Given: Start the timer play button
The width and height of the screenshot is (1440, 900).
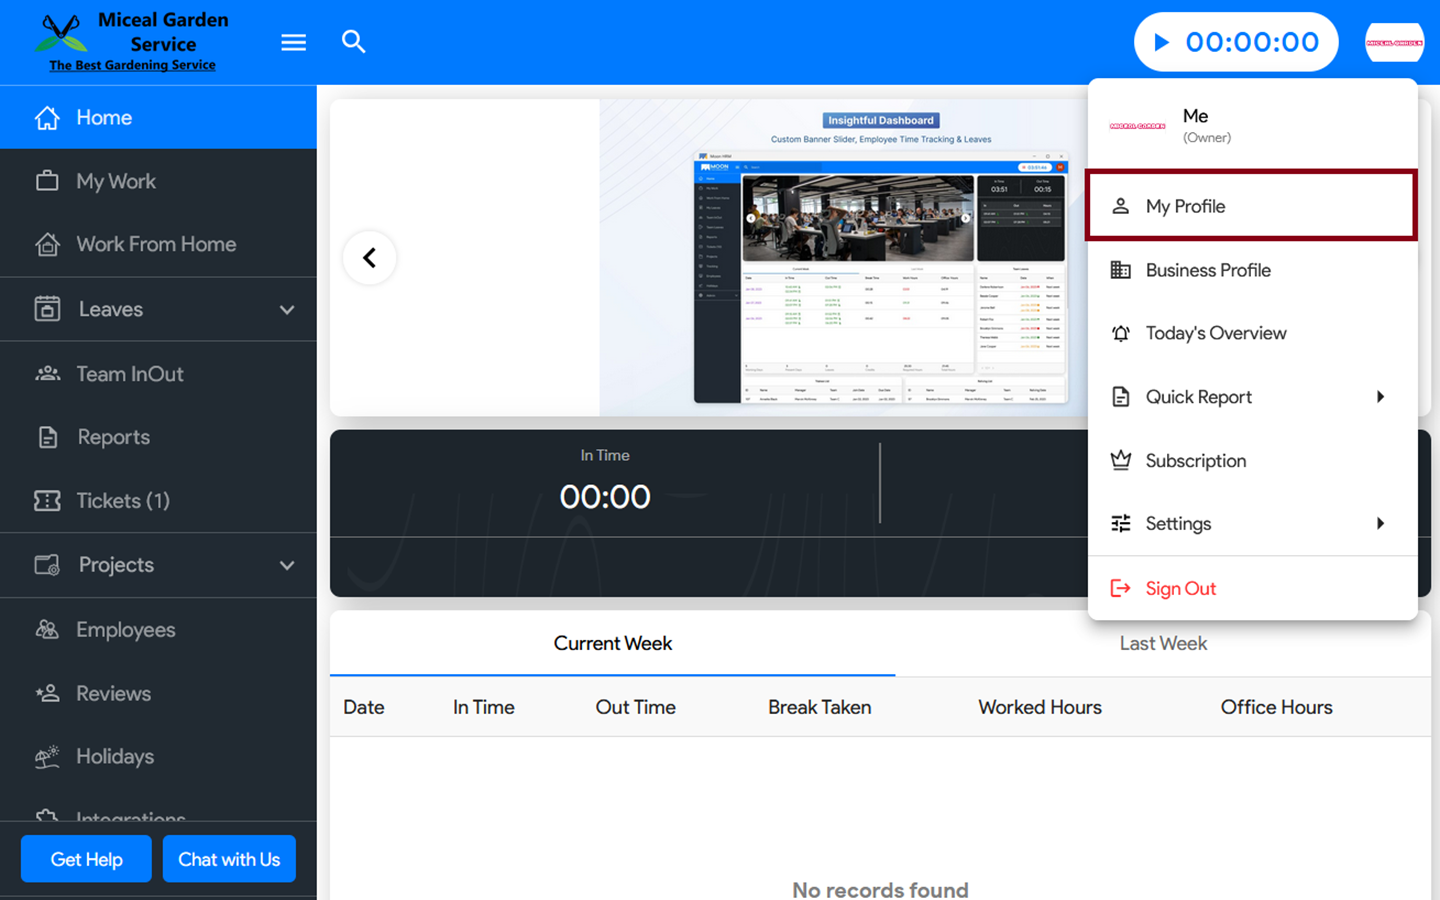Looking at the screenshot, I should point(1161,42).
